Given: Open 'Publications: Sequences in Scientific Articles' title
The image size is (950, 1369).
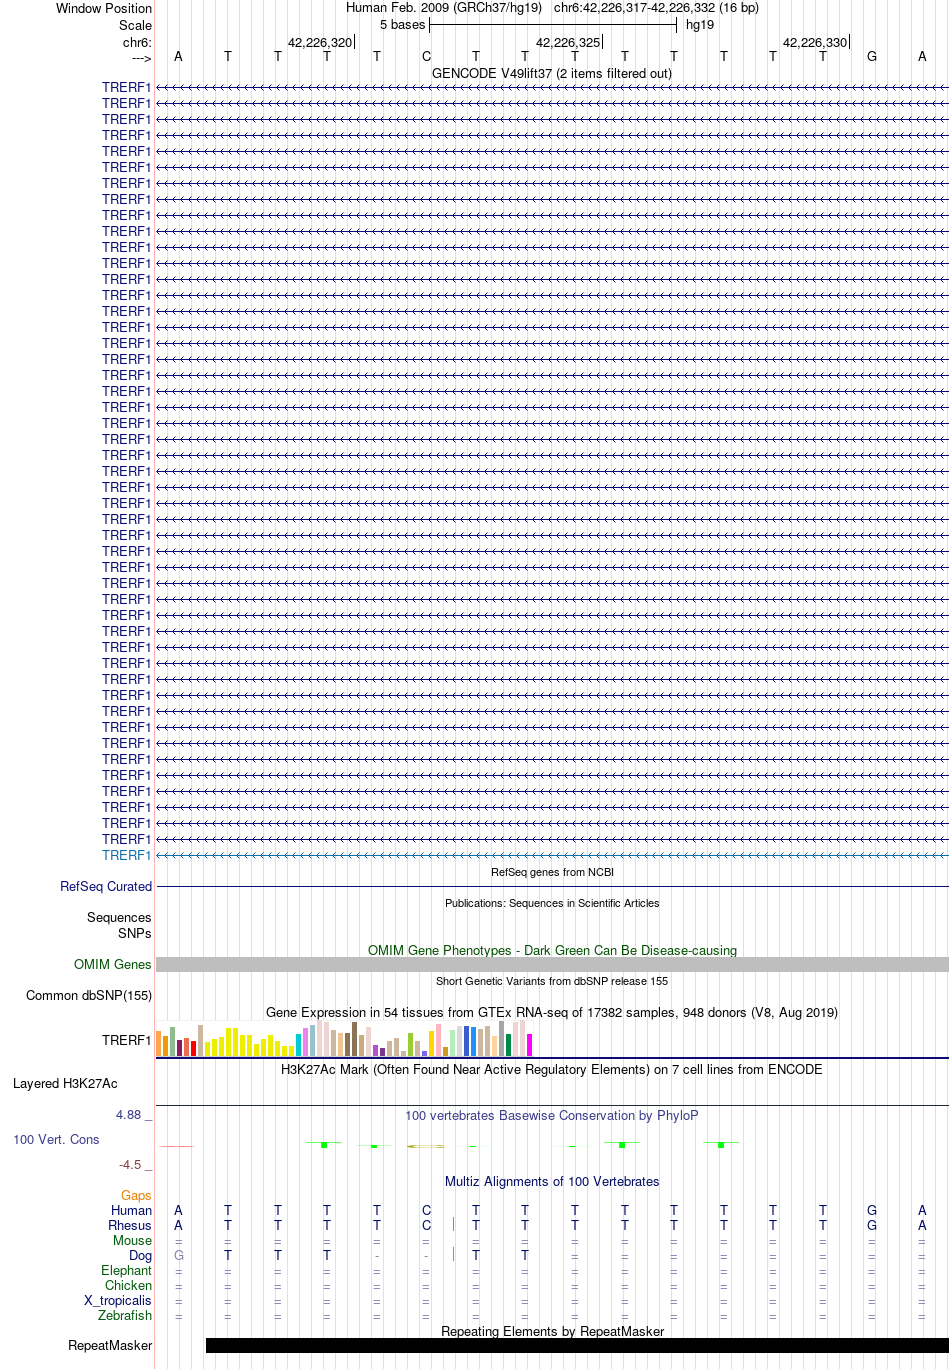Looking at the screenshot, I should pyautogui.click(x=552, y=903).
